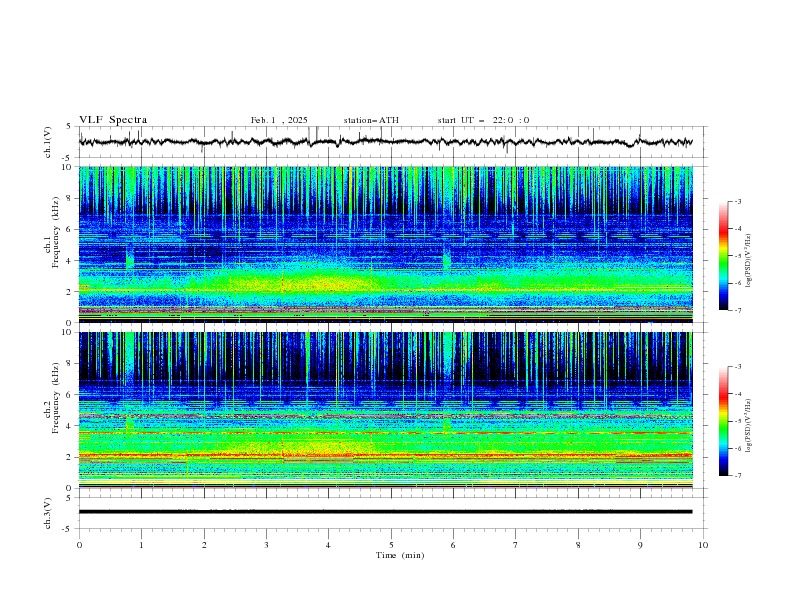Click the "-7" label on ch.2 colorbar

pyautogui.click(x=737, y=476)
